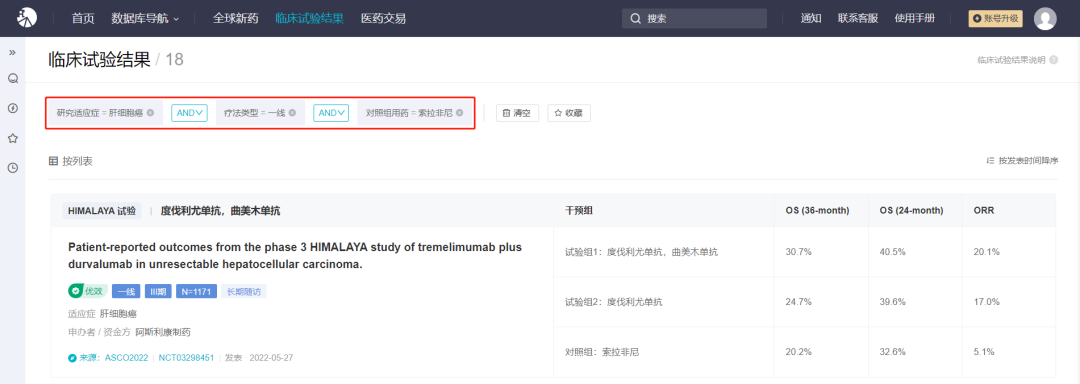The height and width of the screenshot is (384, 1080).
Task: Open first AND operator dropdown
Action: coord(189,113)
